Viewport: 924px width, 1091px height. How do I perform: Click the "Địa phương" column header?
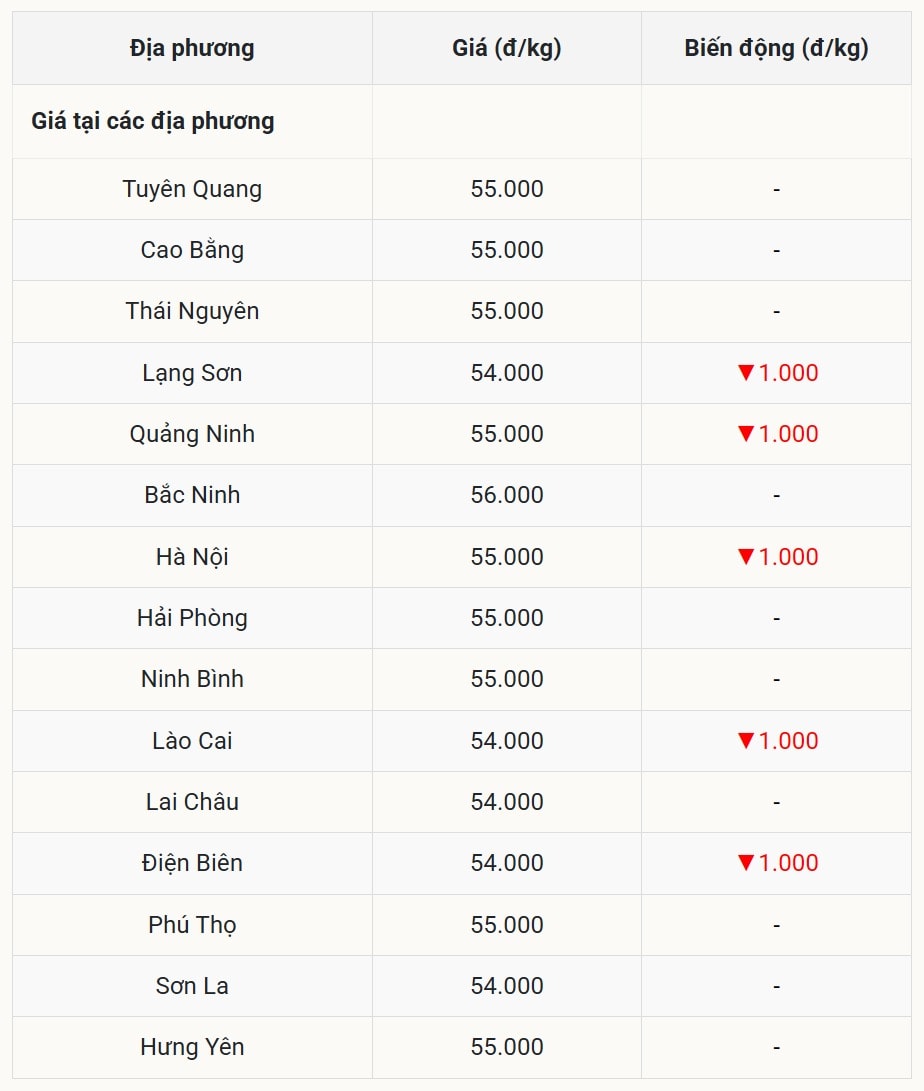192,48
